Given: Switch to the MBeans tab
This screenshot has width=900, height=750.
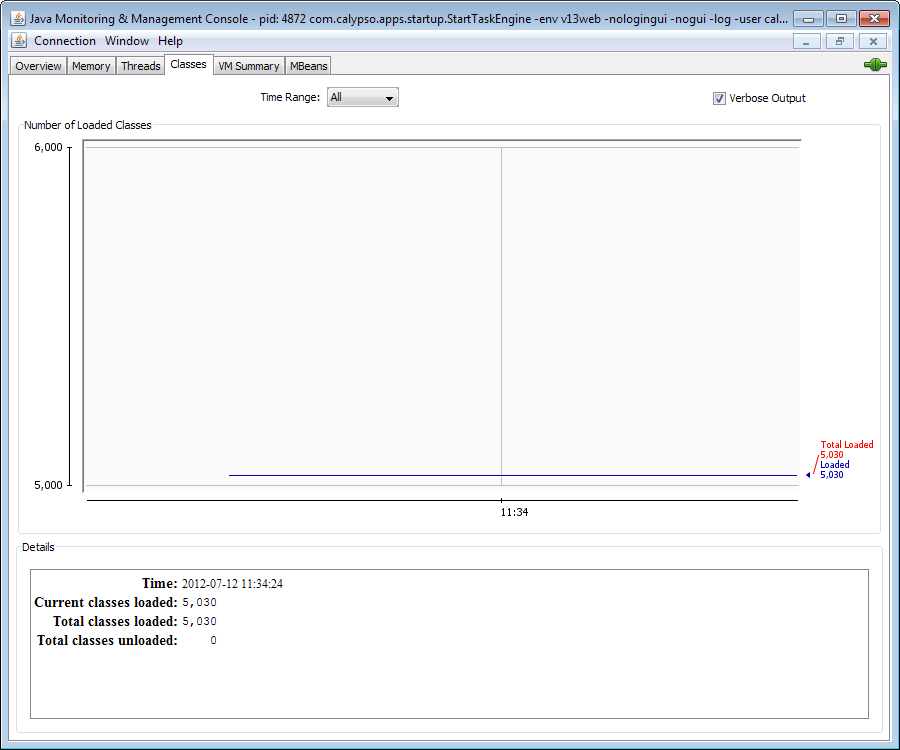Looking at the screenshot, I should [308, 66].
